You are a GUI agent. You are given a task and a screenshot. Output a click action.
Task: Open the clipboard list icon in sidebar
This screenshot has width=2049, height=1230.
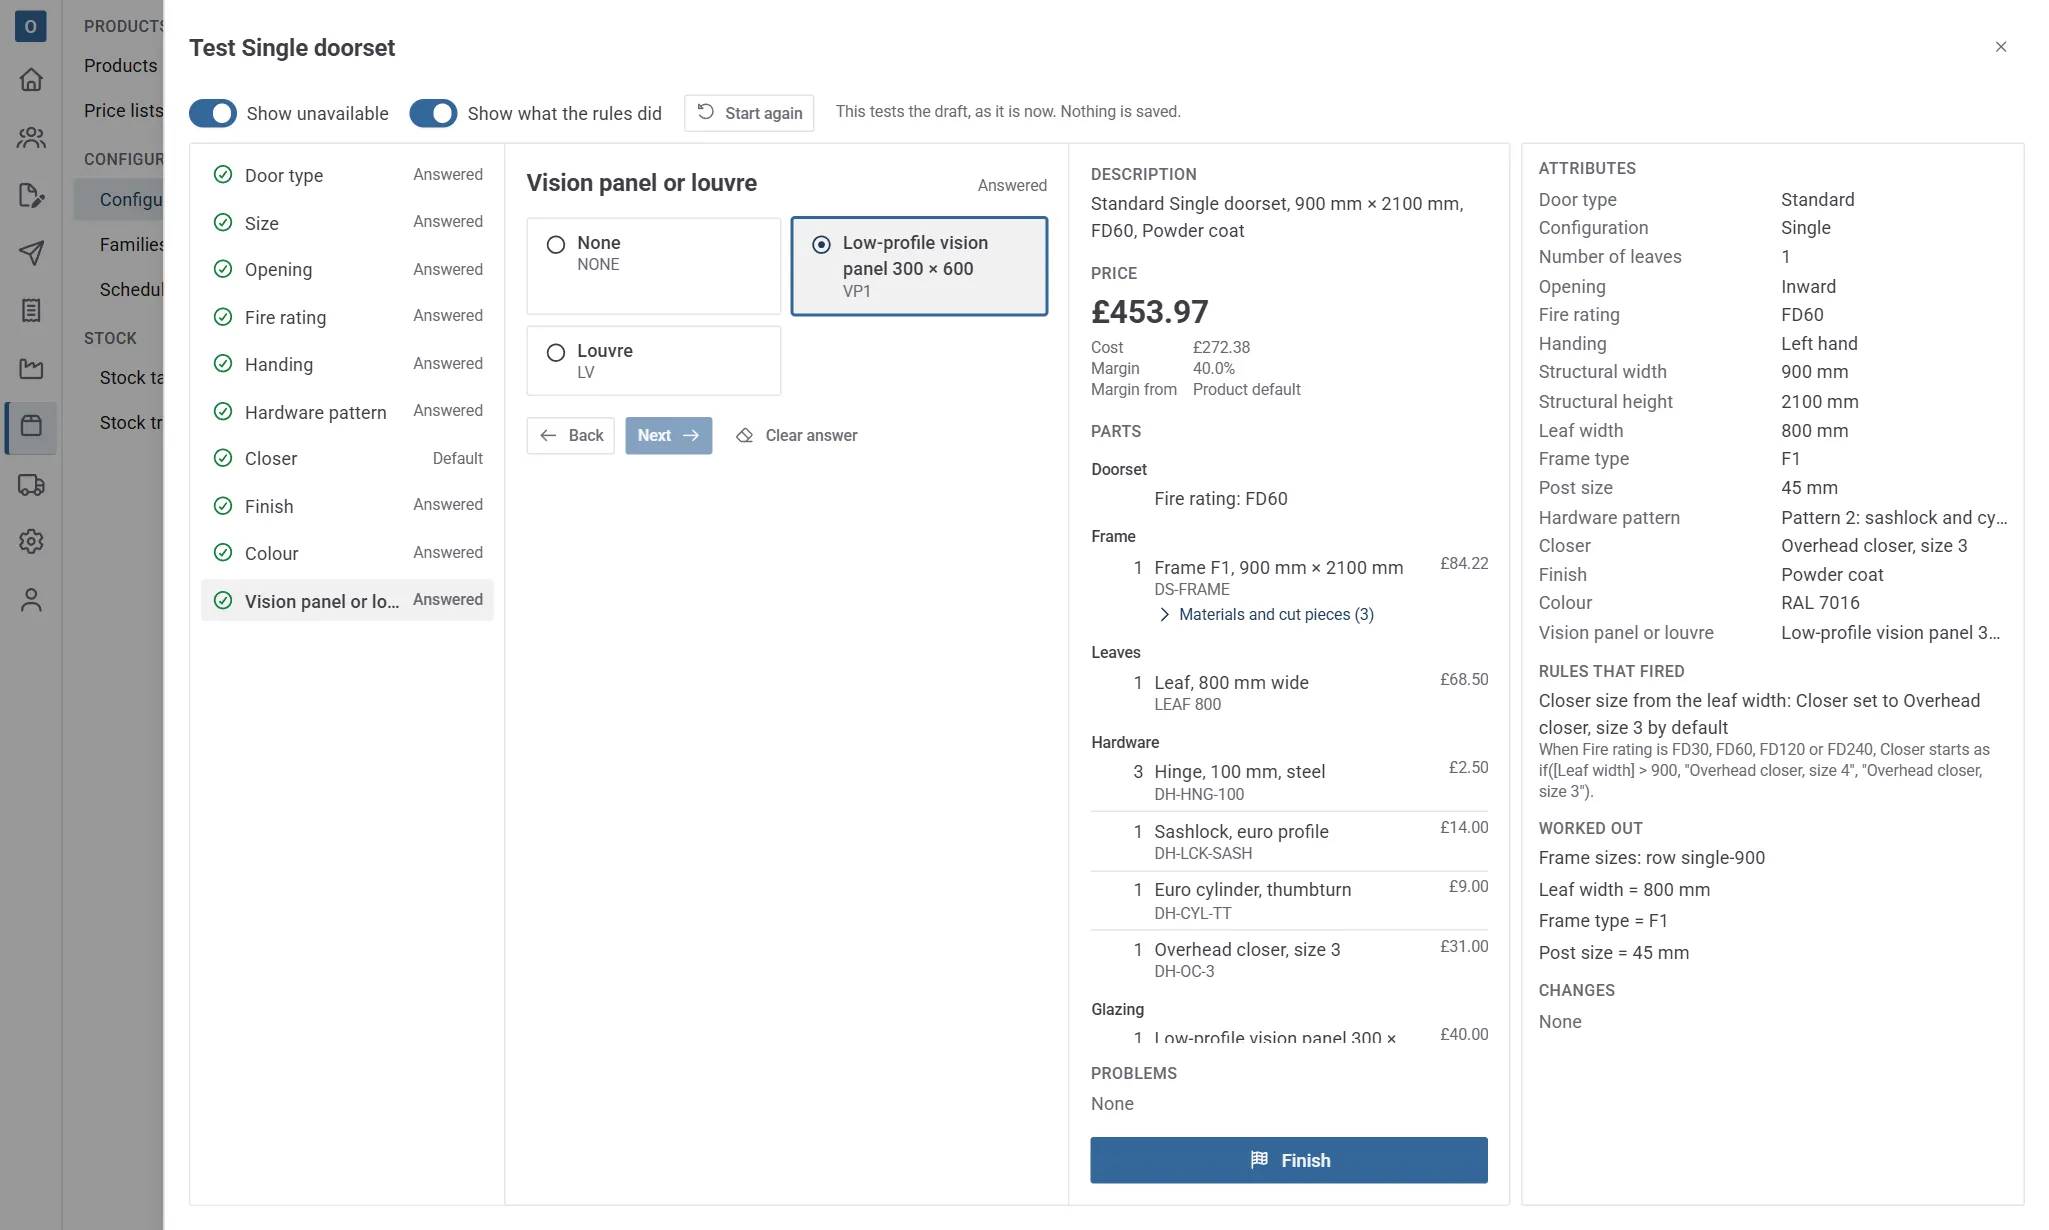click(31, 311)
